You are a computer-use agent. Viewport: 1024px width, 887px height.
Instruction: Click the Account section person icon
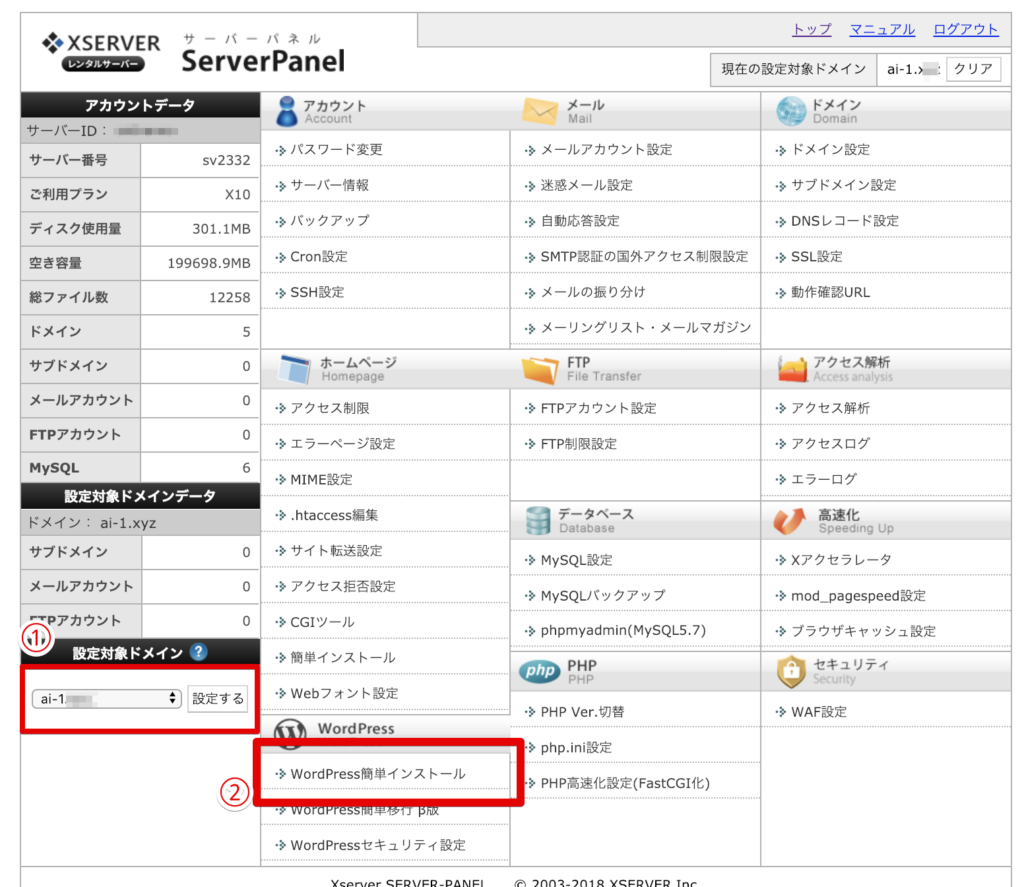[x=286, y=111]
